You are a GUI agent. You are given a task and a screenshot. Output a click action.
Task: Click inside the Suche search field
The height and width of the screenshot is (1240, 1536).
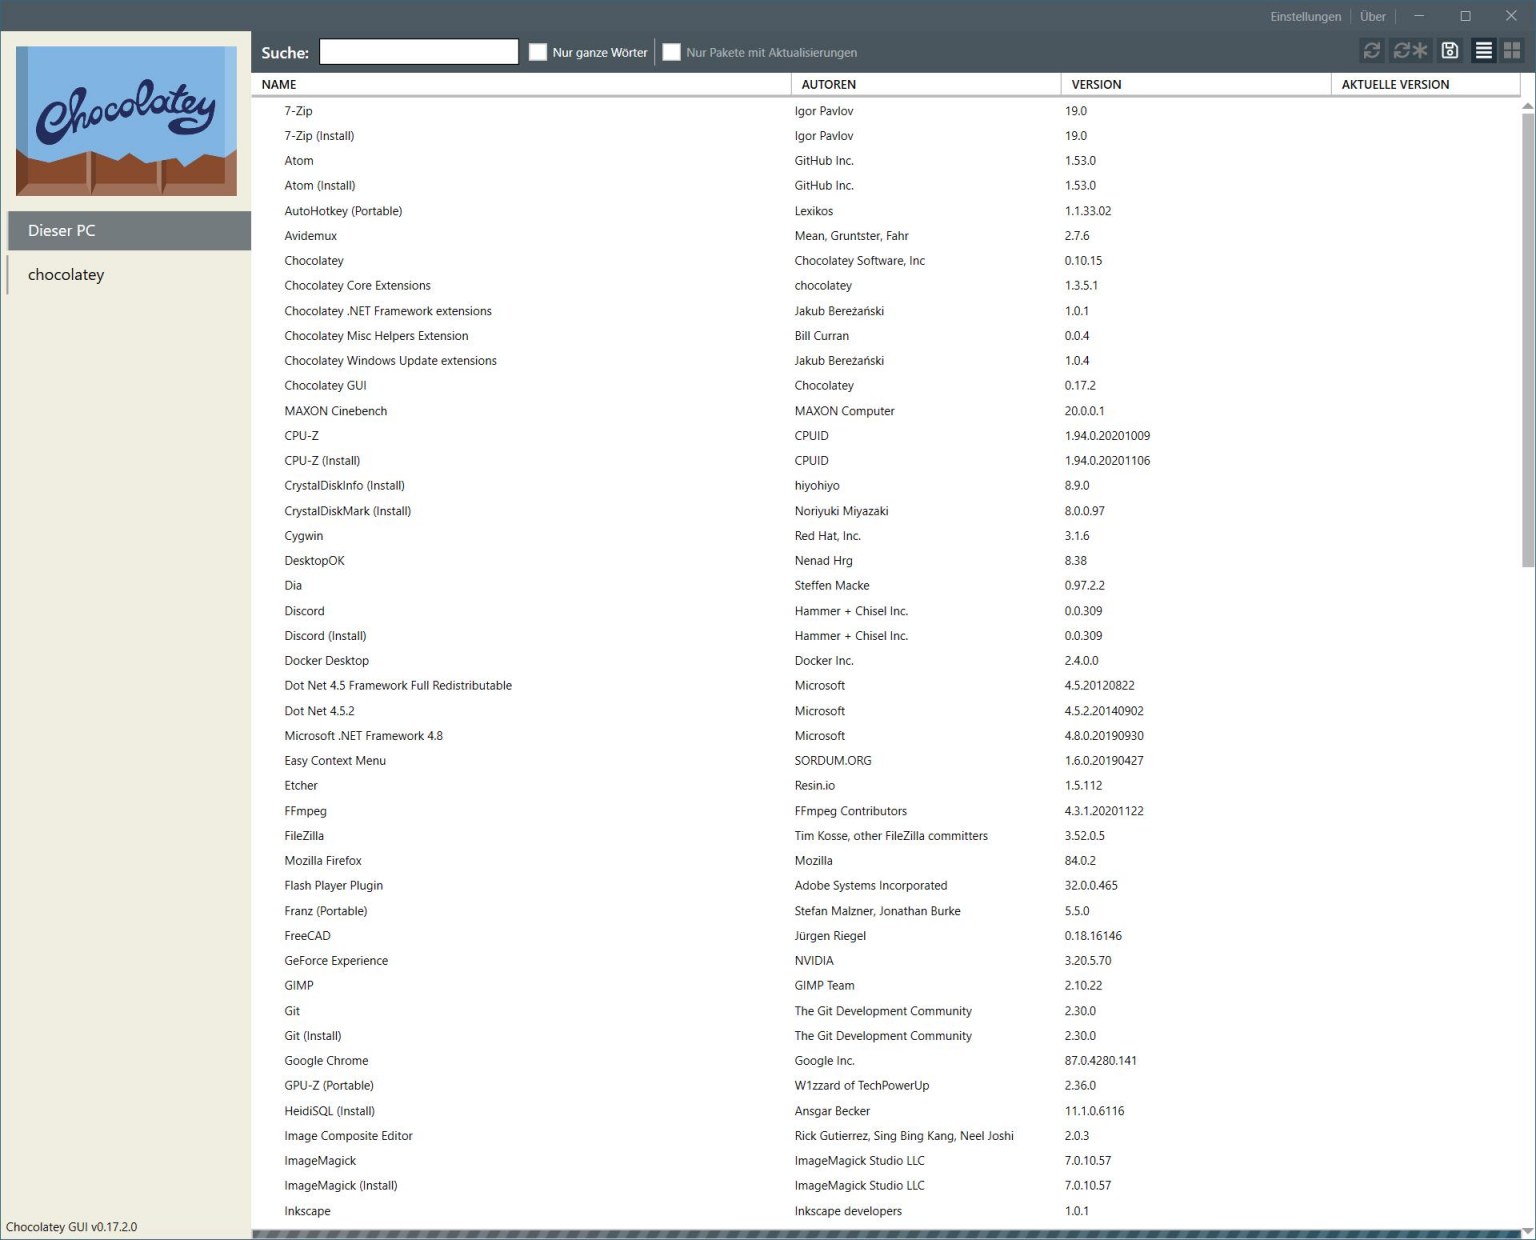click(x=418, y=51)
